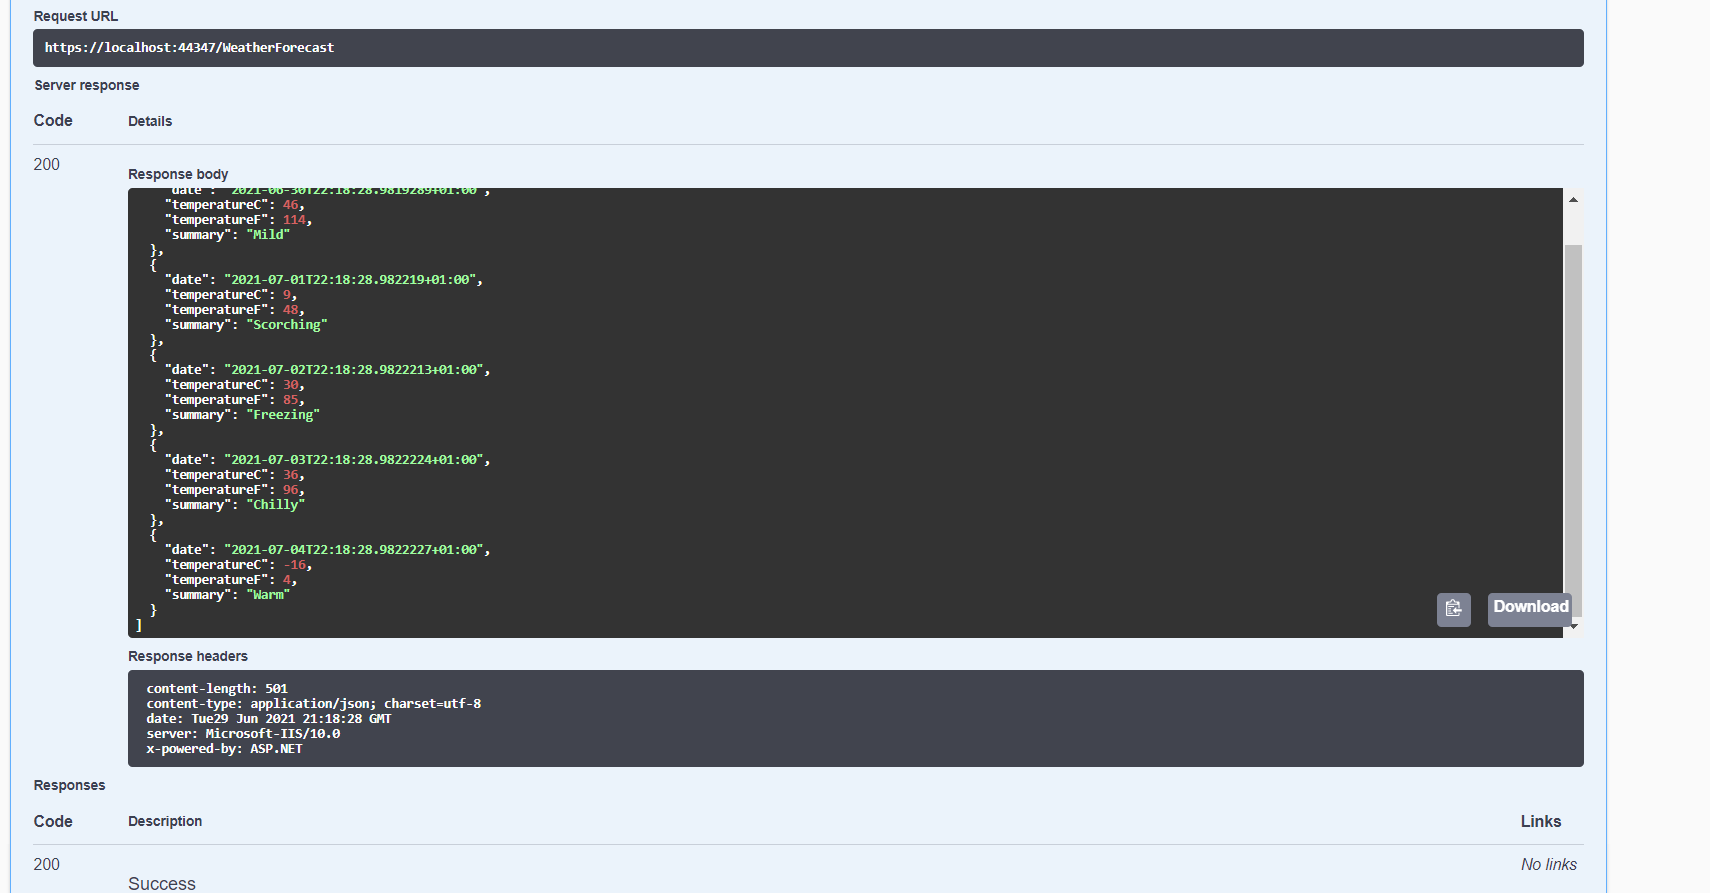Screen dimensions: 1710x893
Task: Click summary value "Chilly"
Action: pyautogui.click(x=276, y=505)
